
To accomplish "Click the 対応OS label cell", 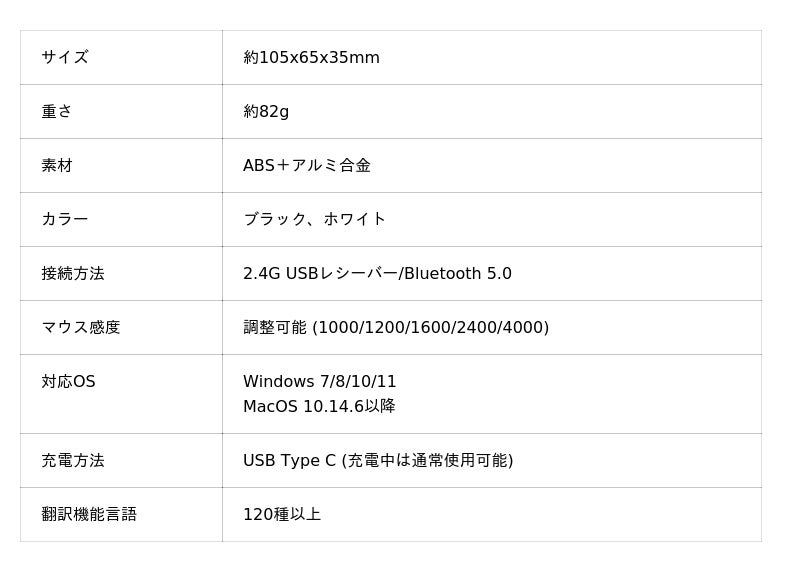I will (68, 381).
